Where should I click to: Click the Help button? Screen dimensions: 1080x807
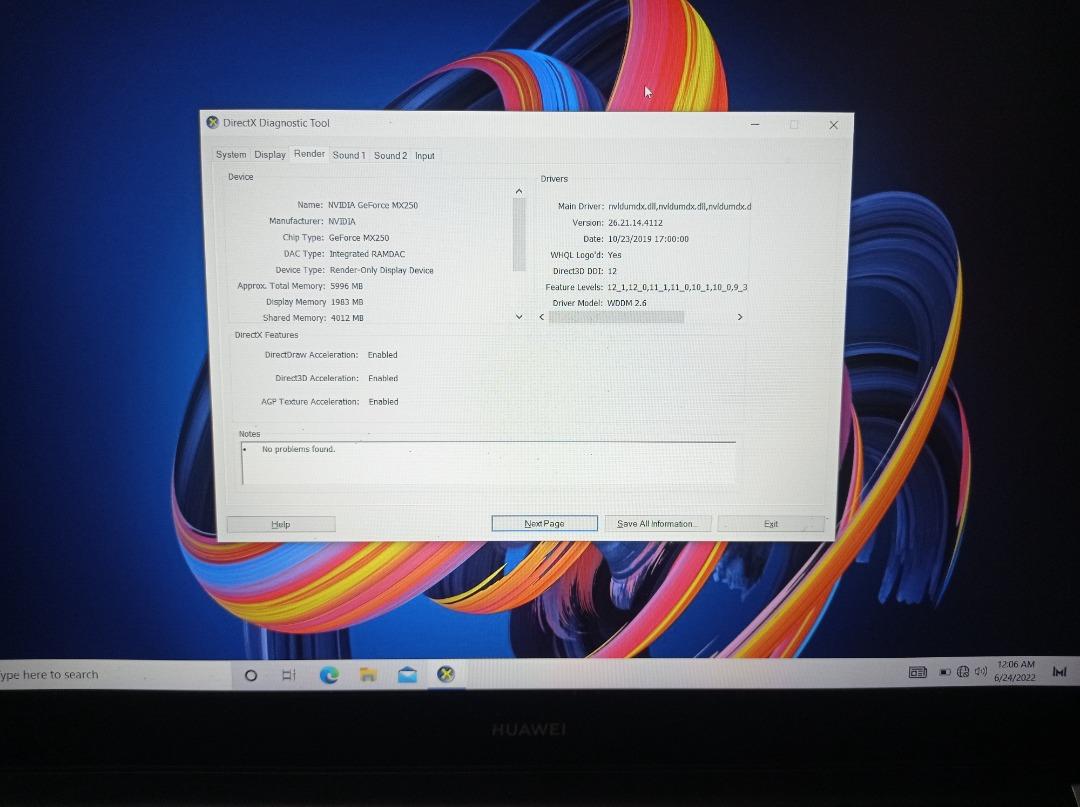point(280,525)
